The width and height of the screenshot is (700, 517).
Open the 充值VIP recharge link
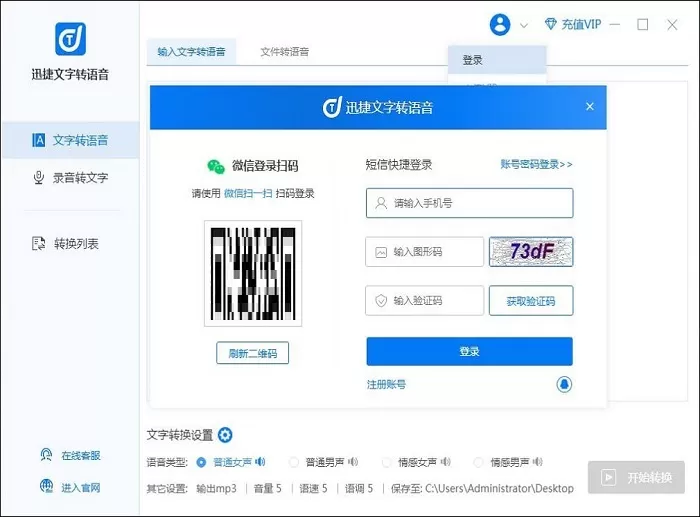point(581,24)
